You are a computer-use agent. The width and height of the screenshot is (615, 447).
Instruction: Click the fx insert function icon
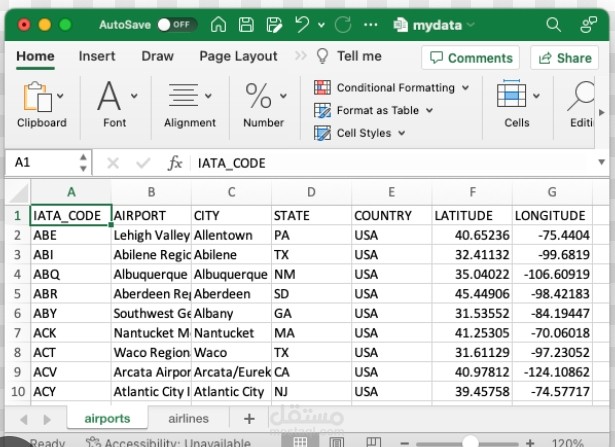[175, 163]
